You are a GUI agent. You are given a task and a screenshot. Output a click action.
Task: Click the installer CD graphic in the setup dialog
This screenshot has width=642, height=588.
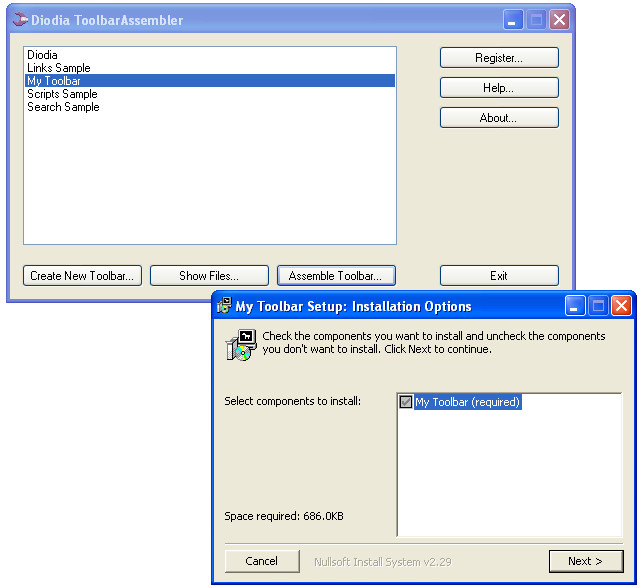click(241, 345)
